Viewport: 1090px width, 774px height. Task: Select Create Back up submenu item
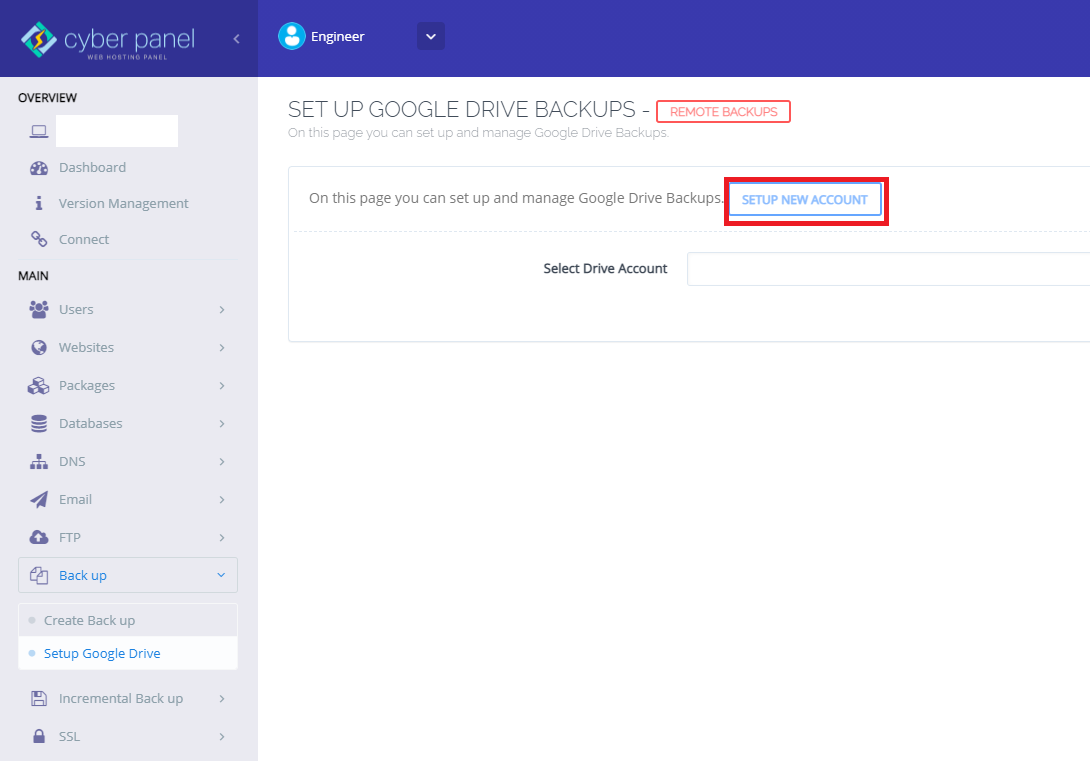tap(128, 620)
